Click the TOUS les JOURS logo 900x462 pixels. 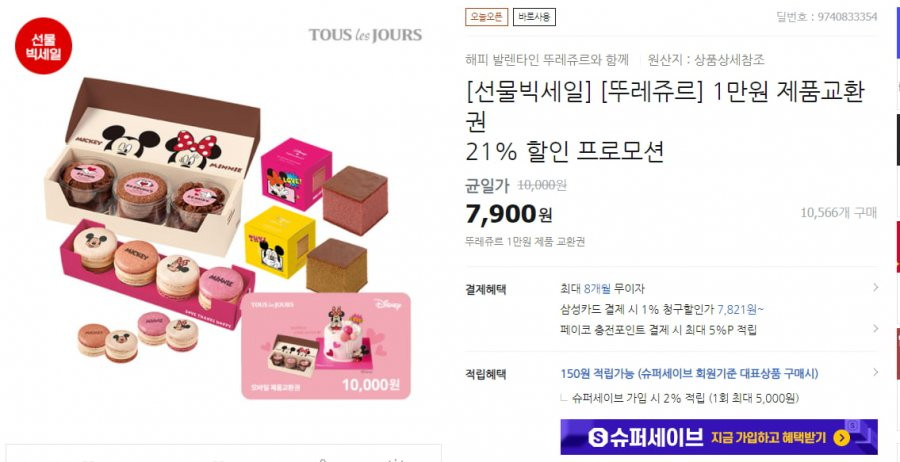365,35
